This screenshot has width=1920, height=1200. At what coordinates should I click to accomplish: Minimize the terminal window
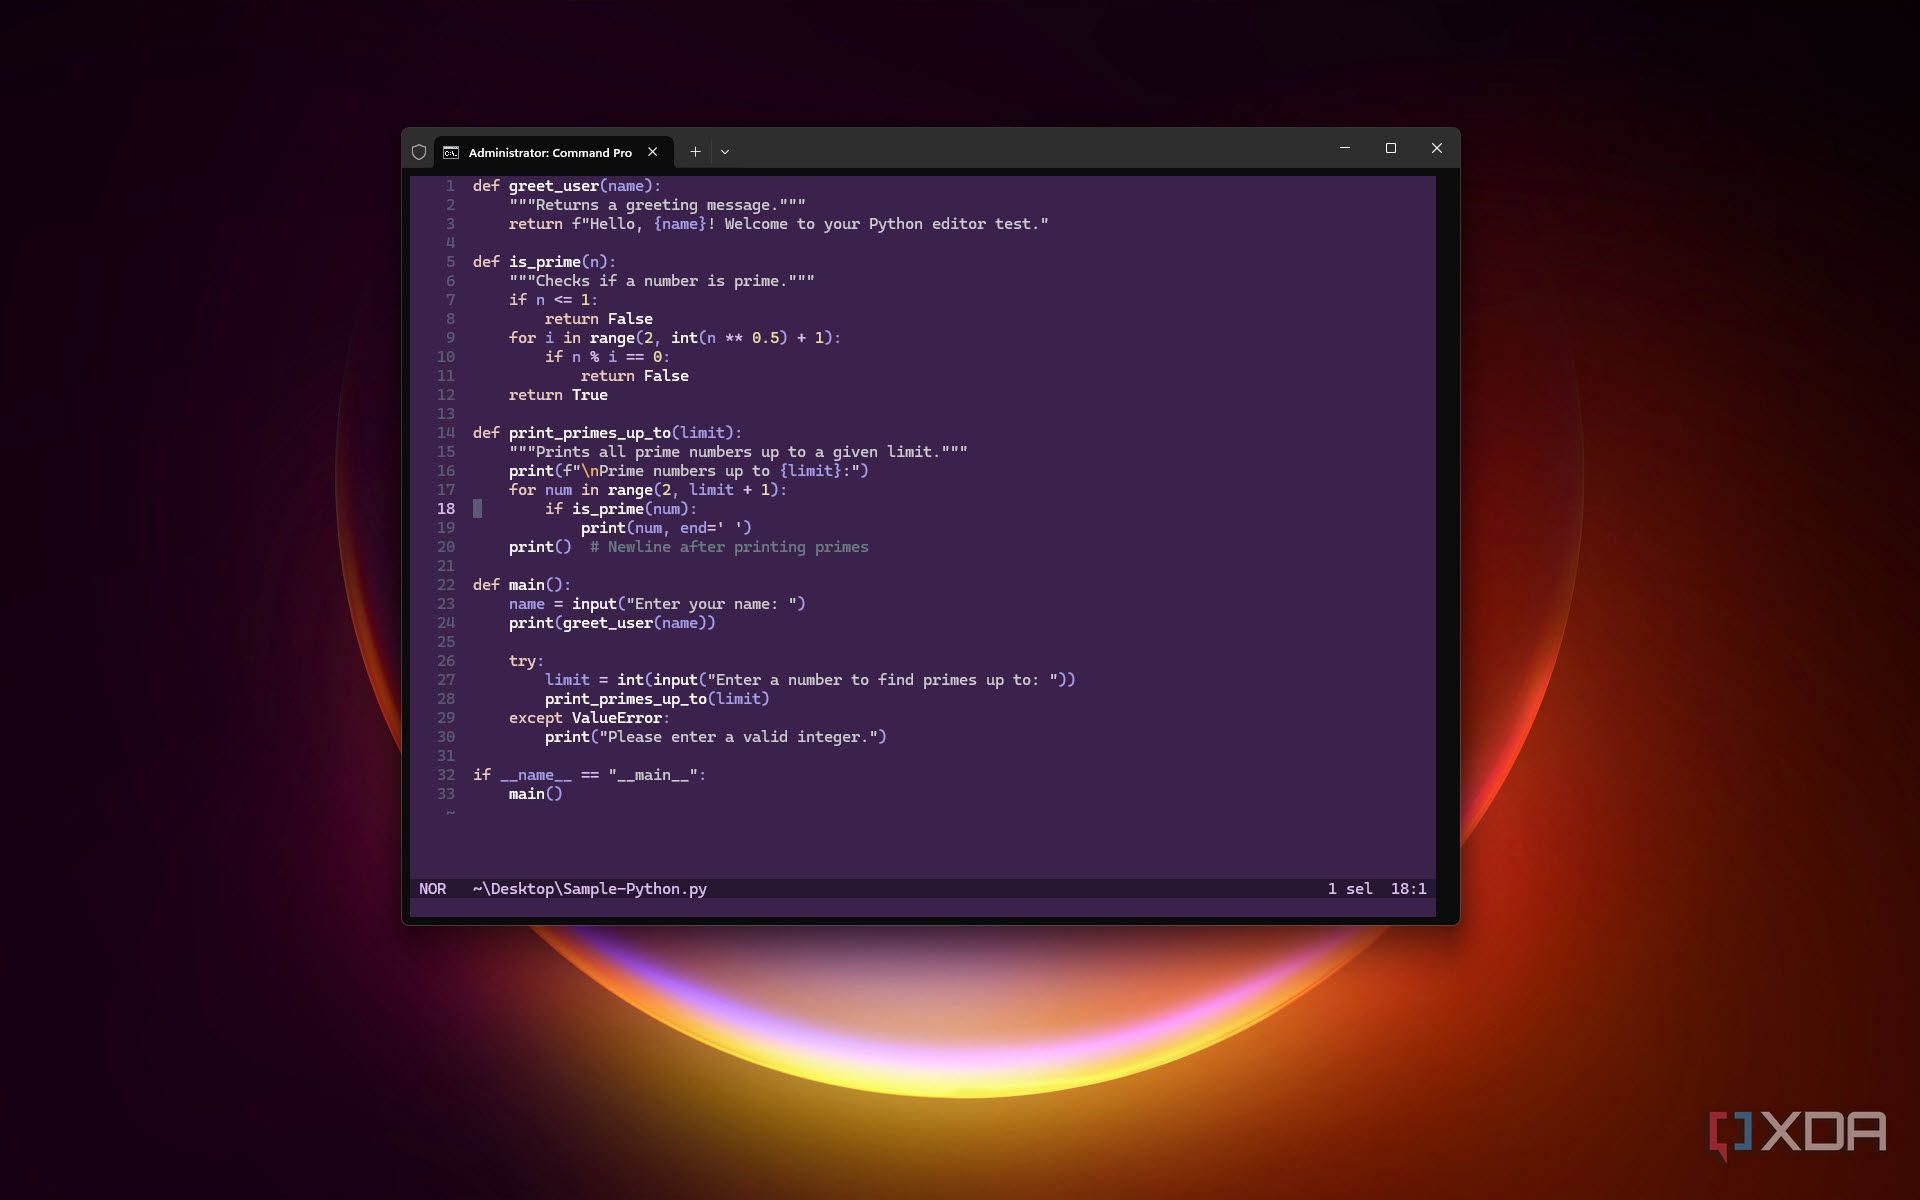(1344, 148)
